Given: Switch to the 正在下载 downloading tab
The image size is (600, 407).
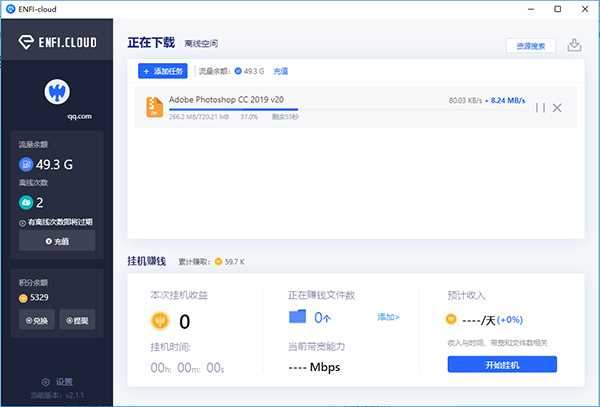Looking at the screenshot, I should [151, 42].
